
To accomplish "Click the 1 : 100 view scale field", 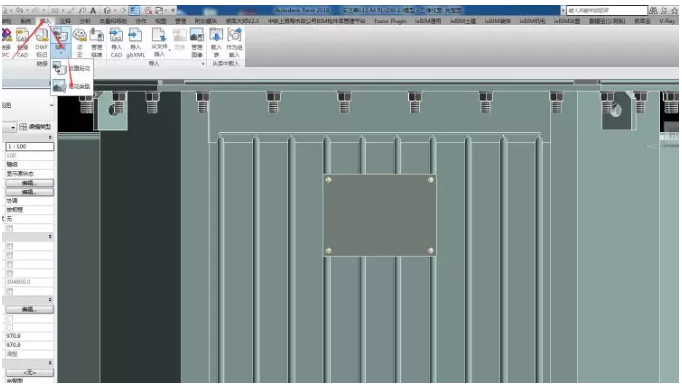I will (x=30, y=147).
